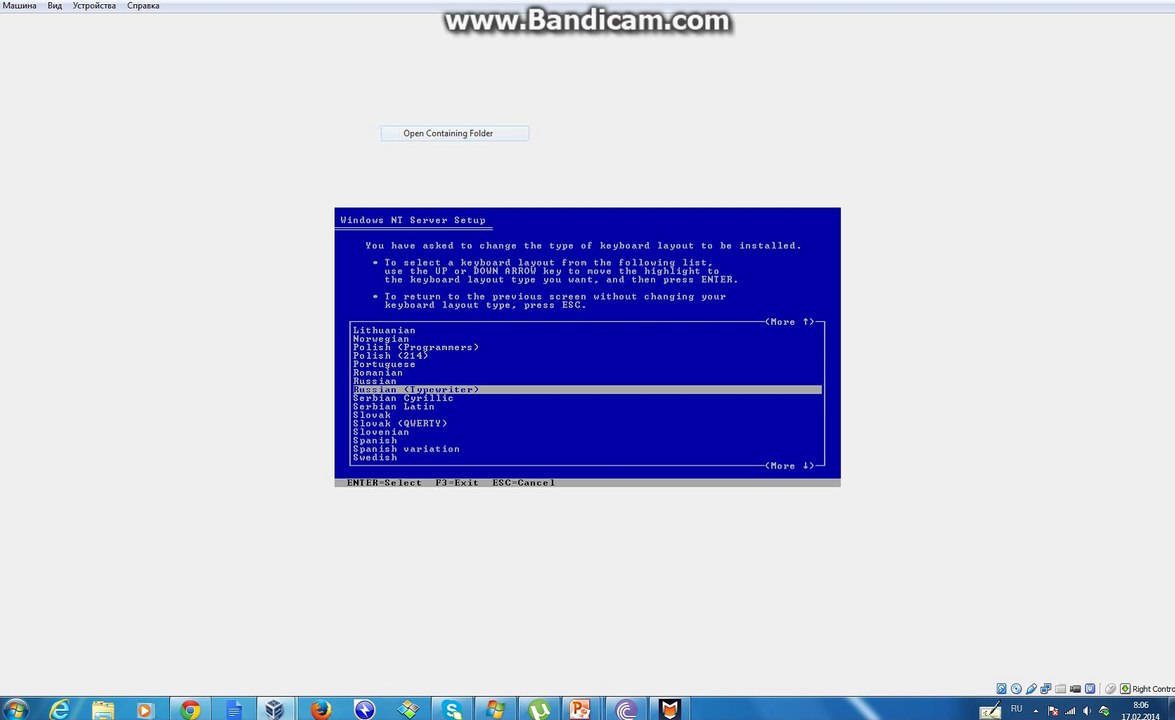Click the VirtualBox network adapters icon
Viewport: 1175px width, 720px height.
(1045, 689)
